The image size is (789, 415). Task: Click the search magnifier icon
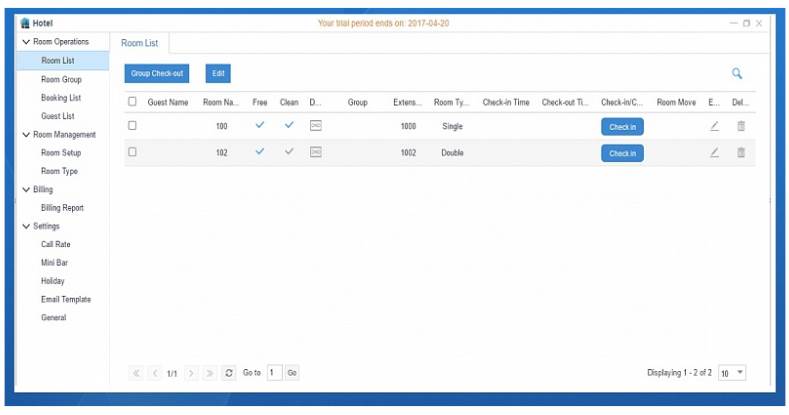[x=737, y=73]
